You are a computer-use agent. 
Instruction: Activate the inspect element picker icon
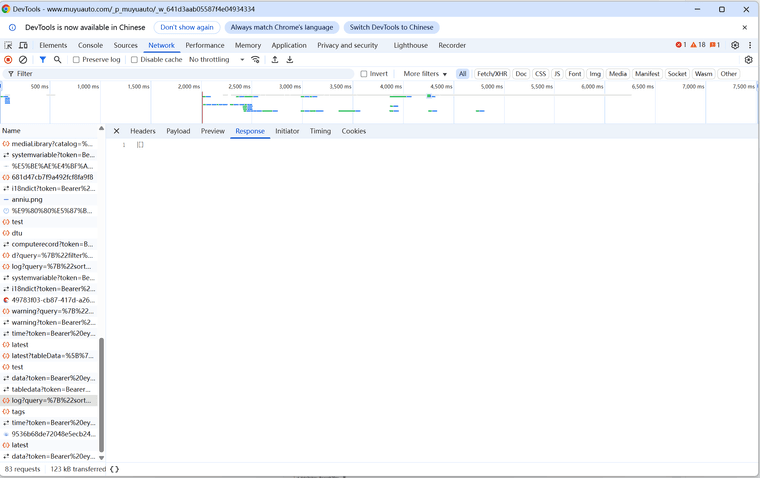click(x=8, y=45)
